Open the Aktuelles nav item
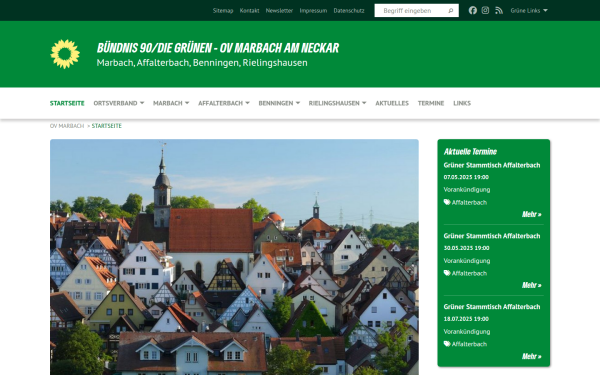600x375 pixels. [x=392, y=103]
